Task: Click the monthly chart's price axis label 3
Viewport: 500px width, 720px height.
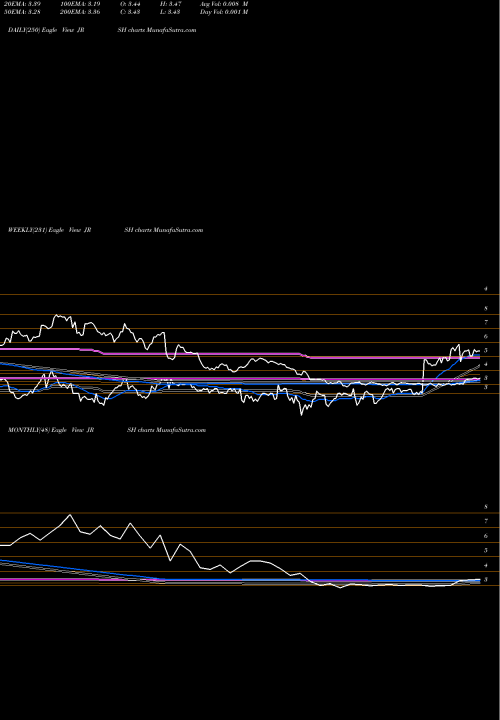Action: 486,580
